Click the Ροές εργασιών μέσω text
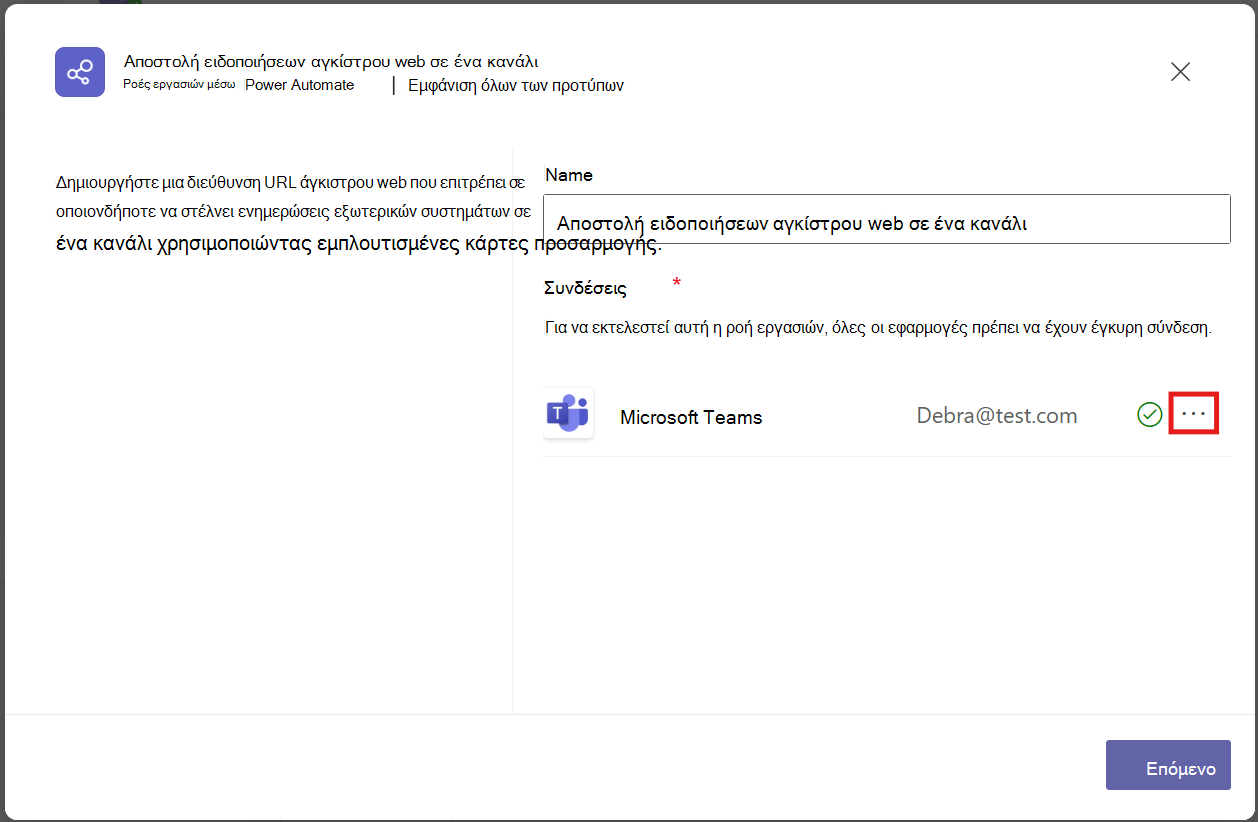 coord(179,85)
